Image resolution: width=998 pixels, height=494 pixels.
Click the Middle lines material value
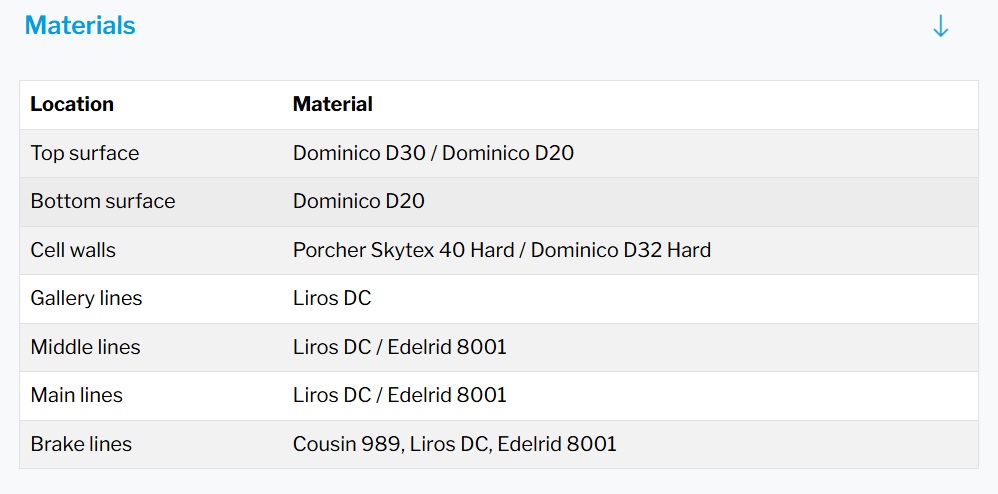point(399,347)
